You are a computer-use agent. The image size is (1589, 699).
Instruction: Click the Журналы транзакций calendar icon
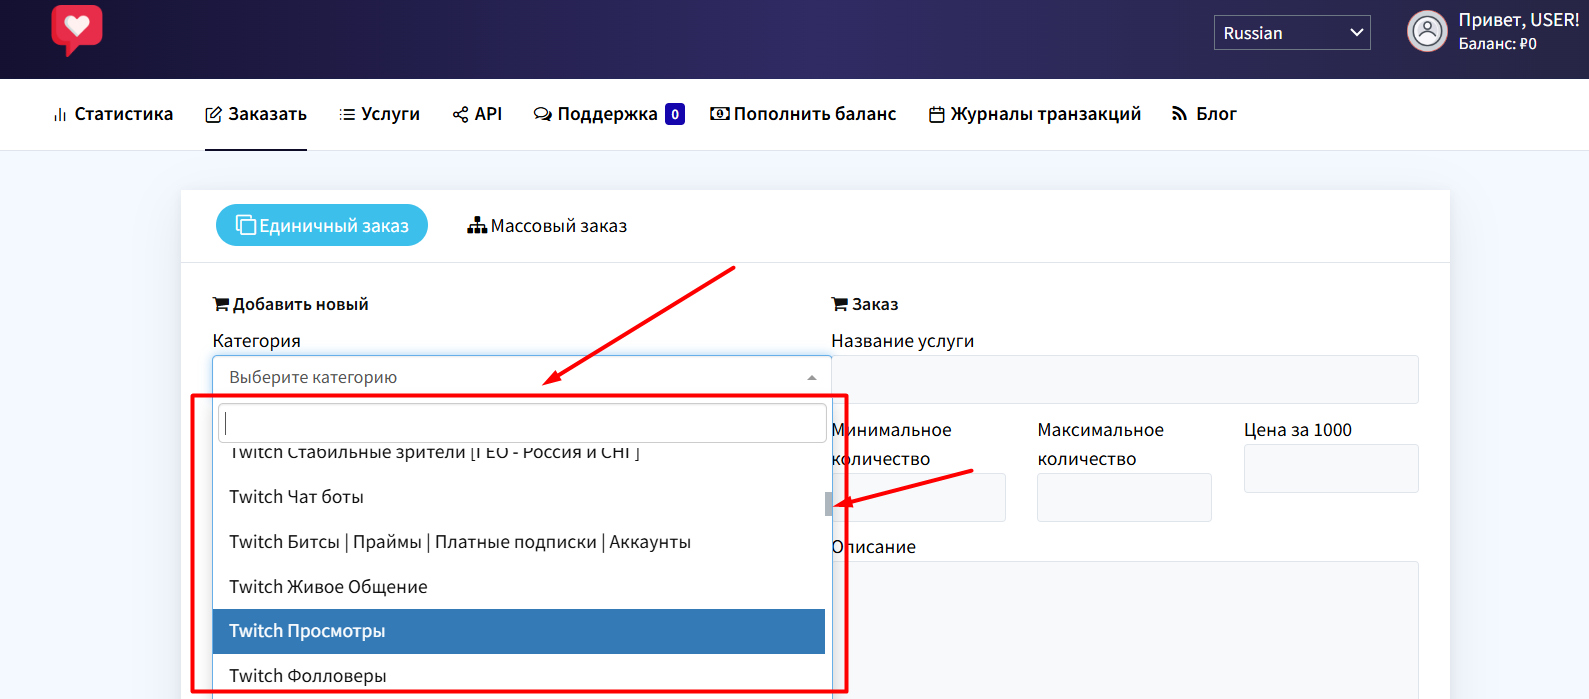tap(936, 115)
